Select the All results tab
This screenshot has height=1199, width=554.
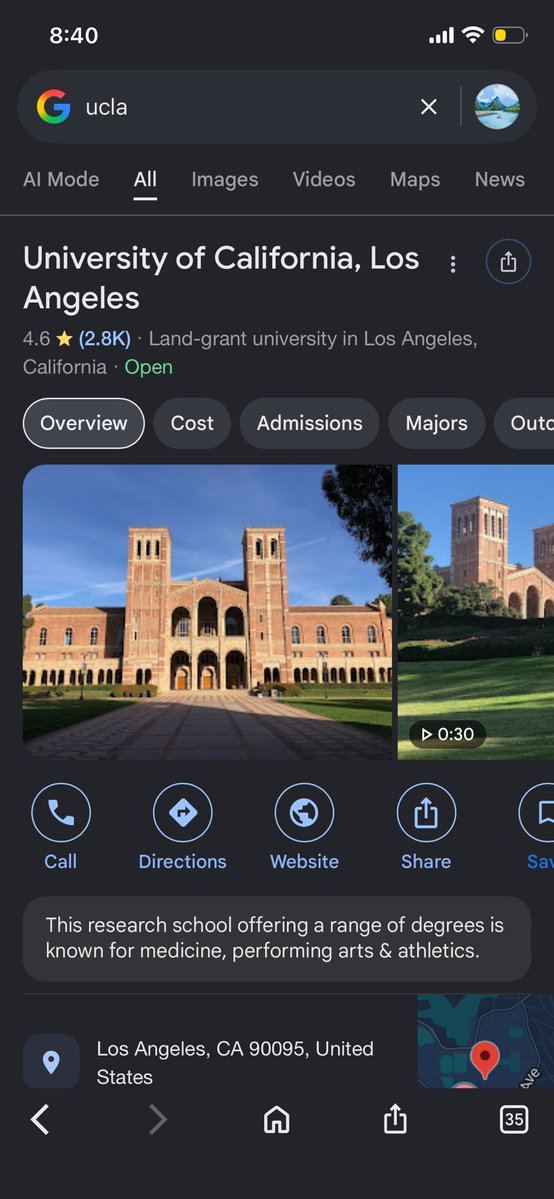point(145,180)
